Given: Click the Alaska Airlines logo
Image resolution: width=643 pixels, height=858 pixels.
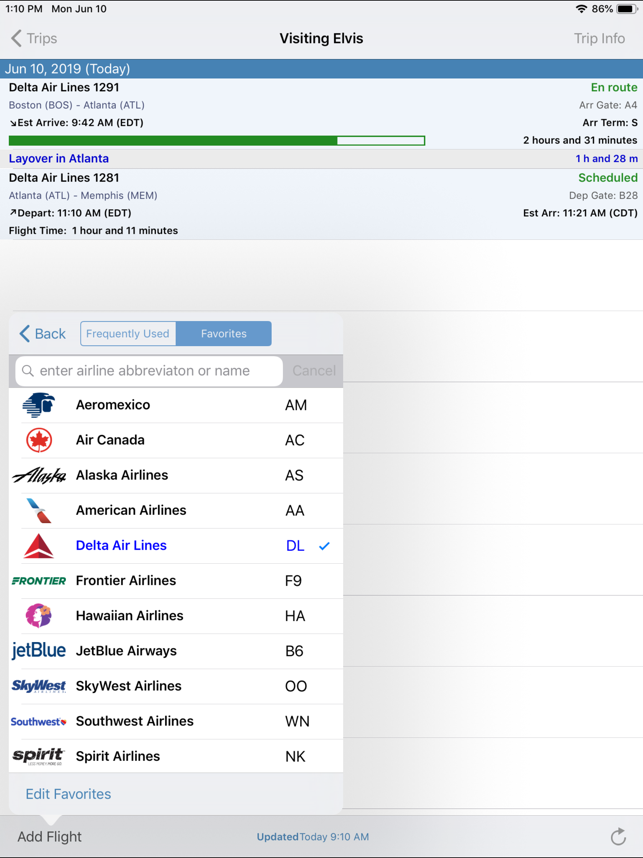Looking at the screenshot, I should (39, 476).
